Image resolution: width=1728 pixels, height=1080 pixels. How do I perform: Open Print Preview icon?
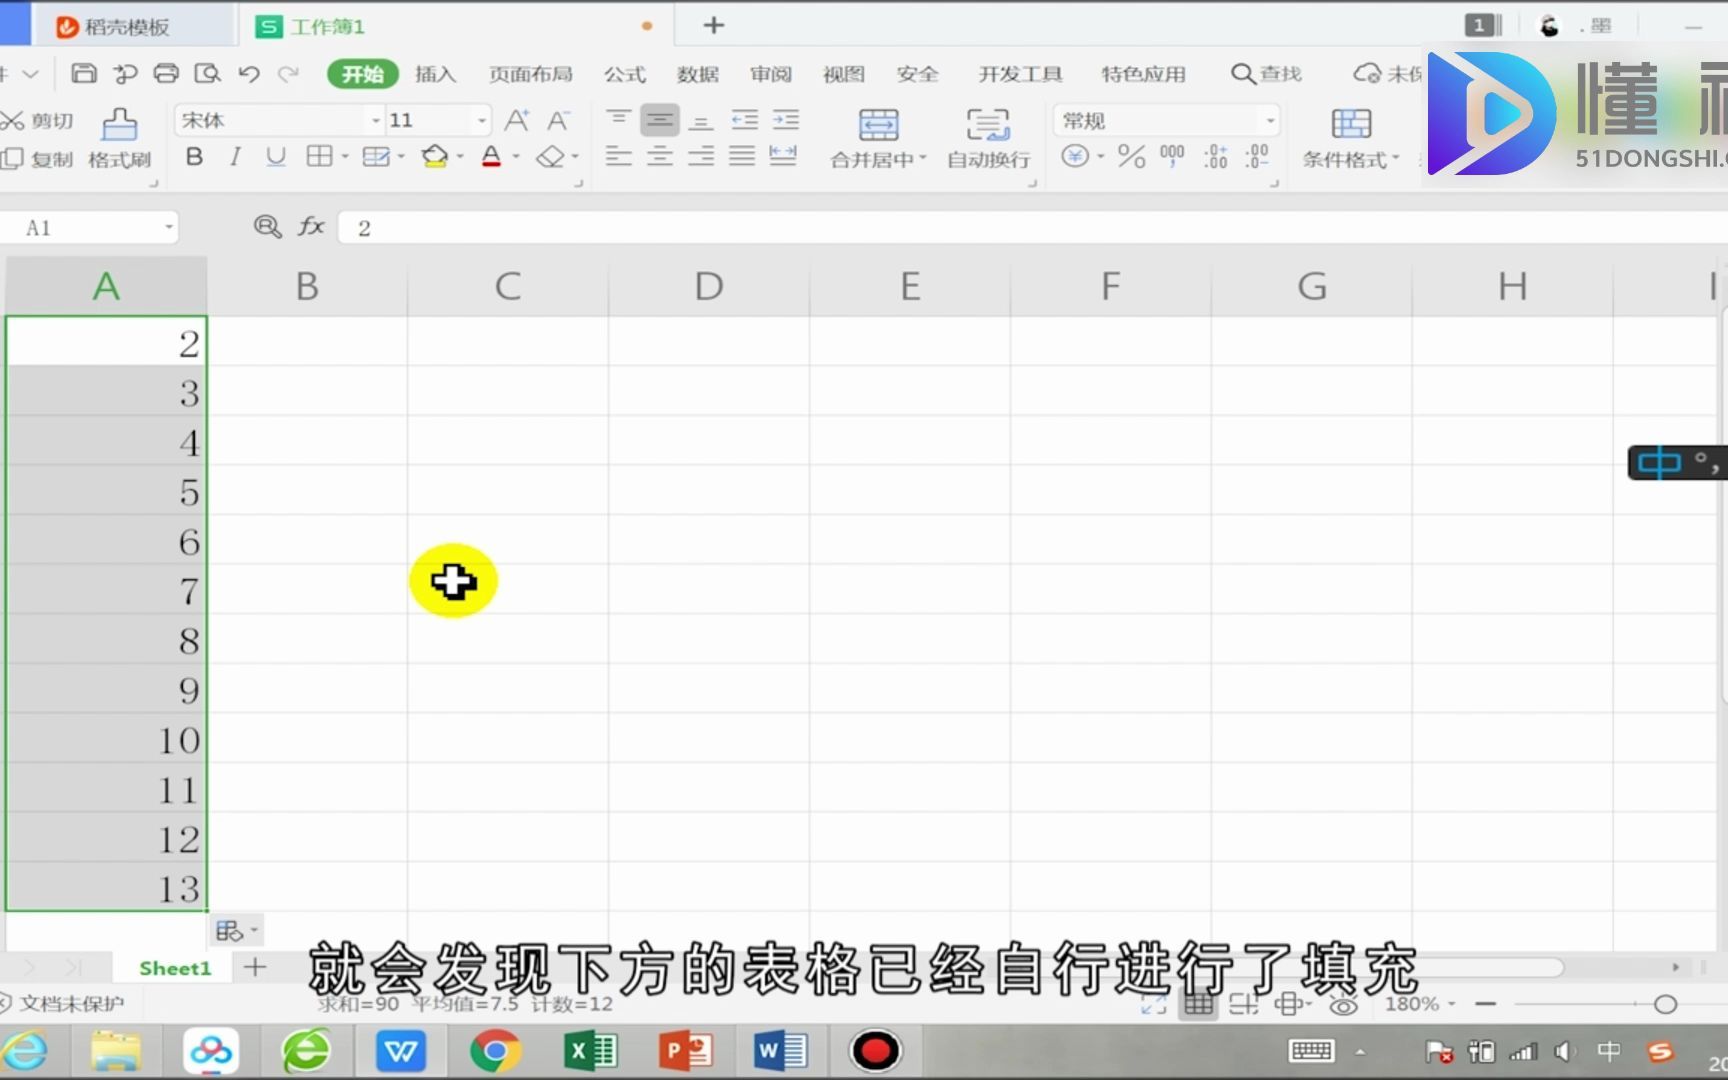click(x=207, y=73)
